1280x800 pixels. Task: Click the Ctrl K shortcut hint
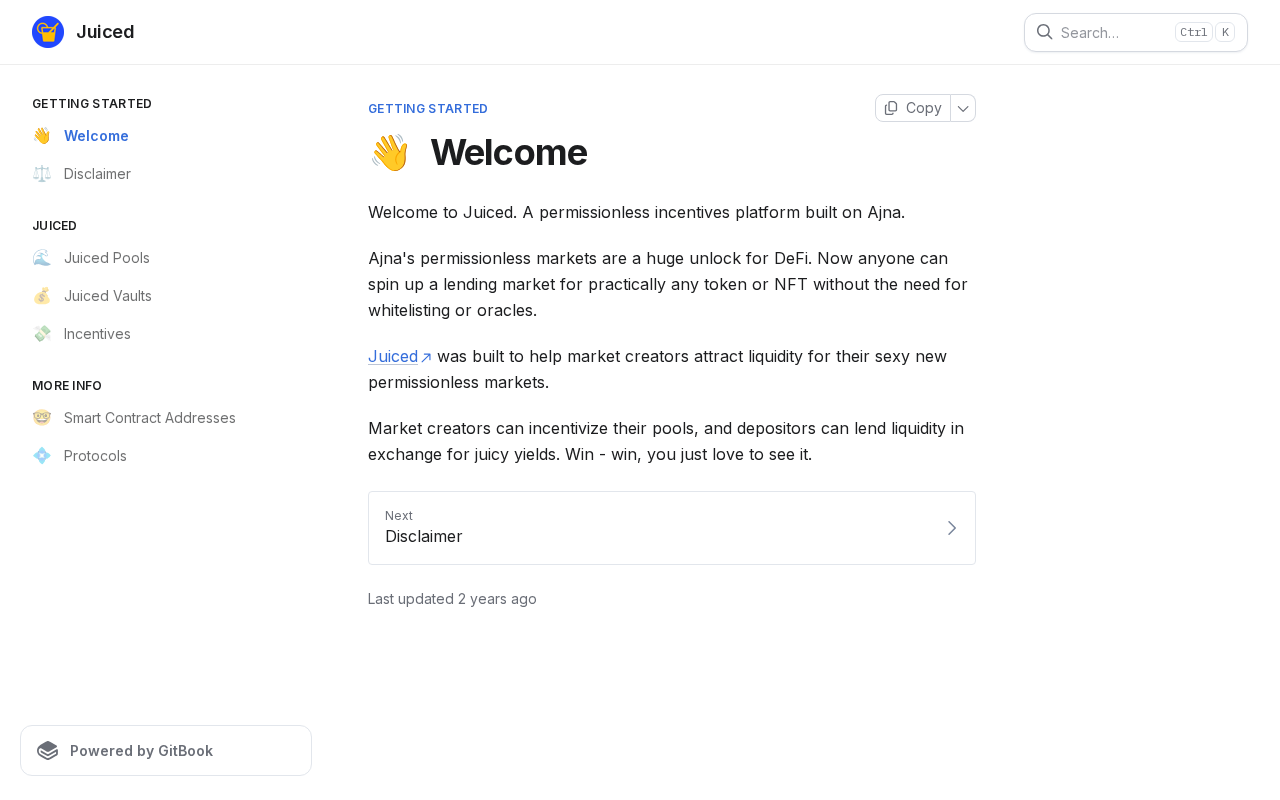pos(1205,32)
